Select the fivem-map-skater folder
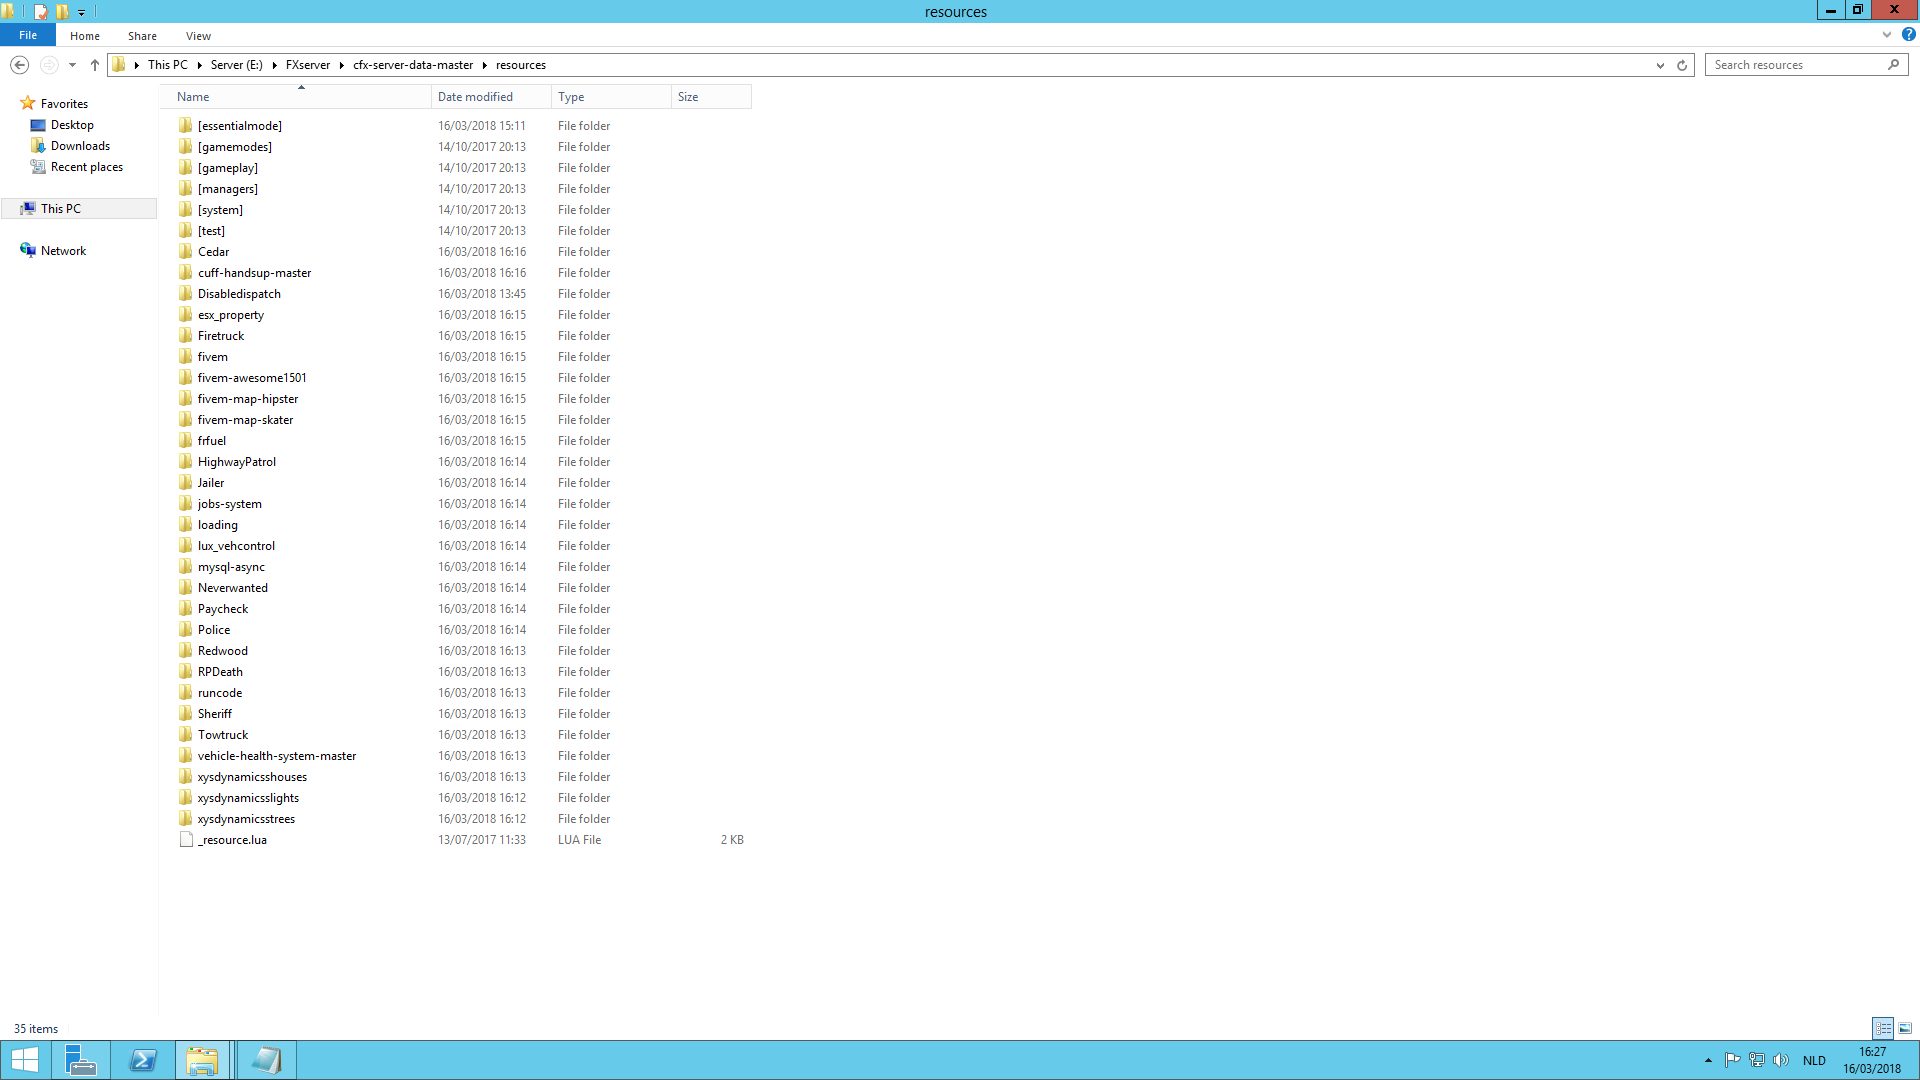Viewport: 1920px width, 1080px height. (245, 419)
